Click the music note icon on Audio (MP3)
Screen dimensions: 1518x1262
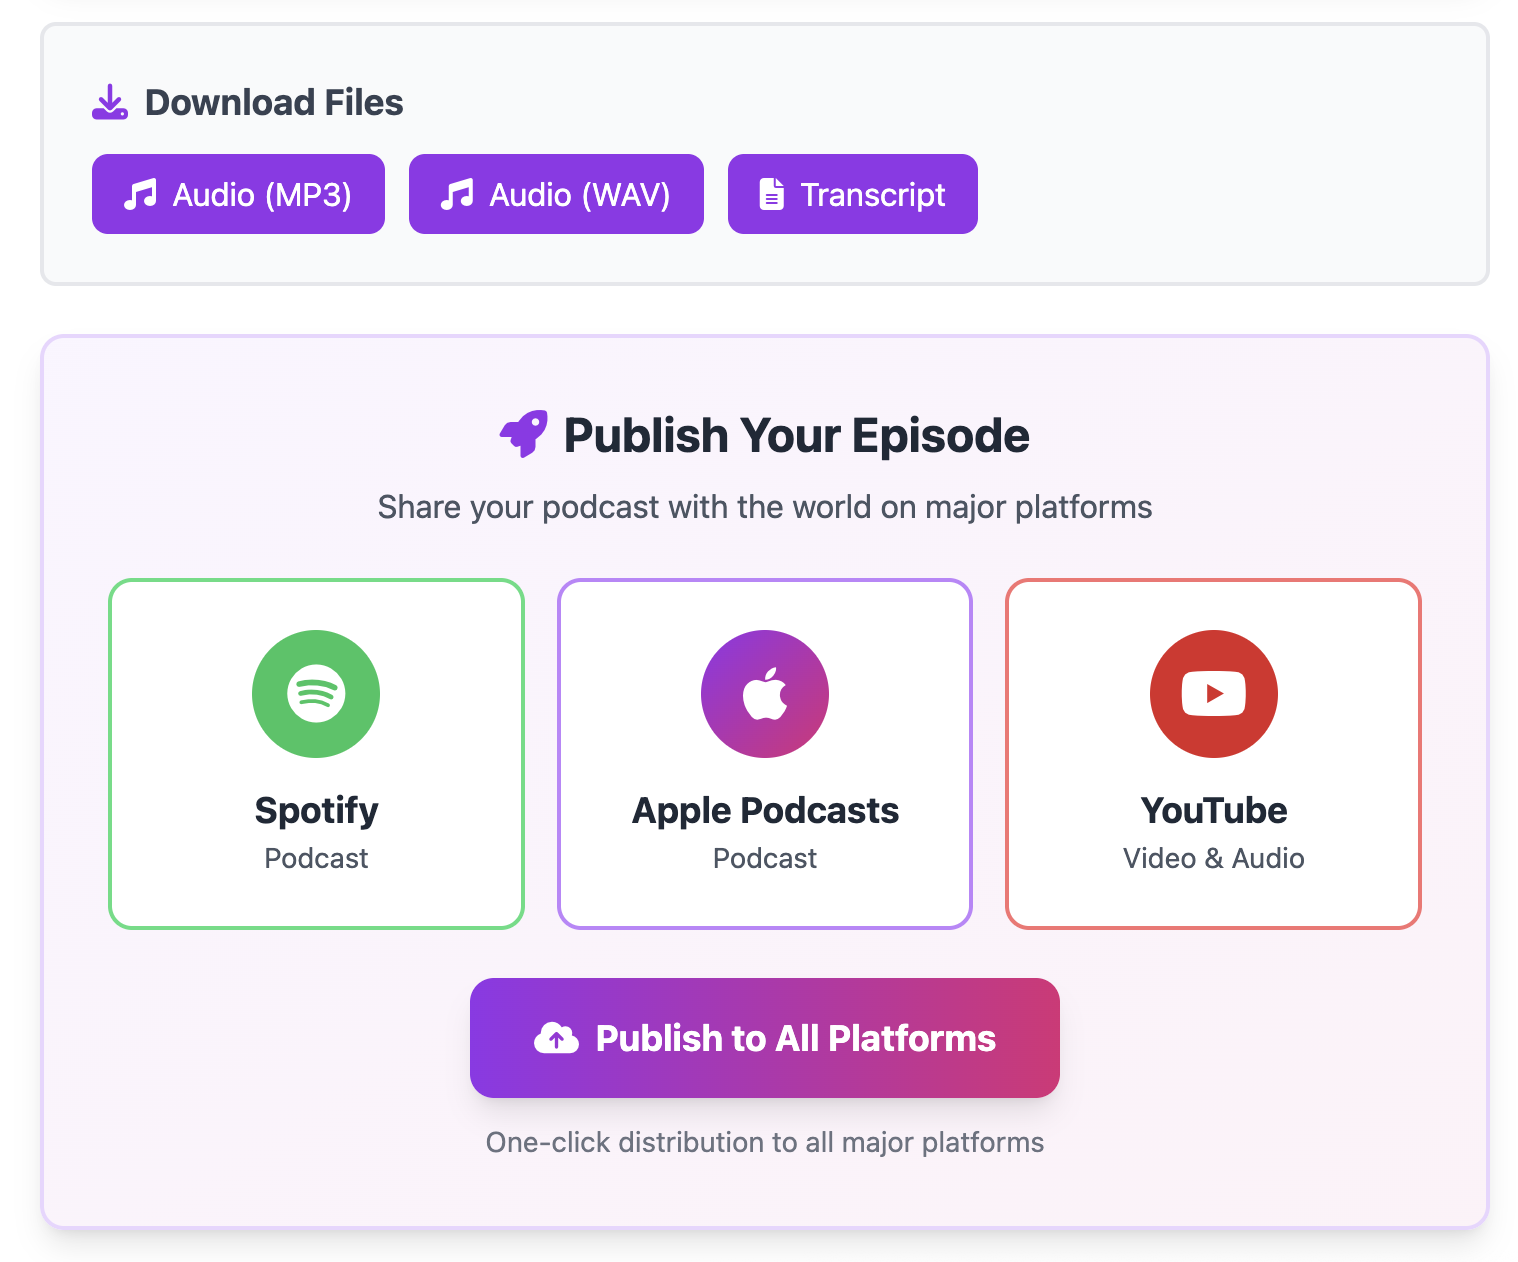pos(141,193)
